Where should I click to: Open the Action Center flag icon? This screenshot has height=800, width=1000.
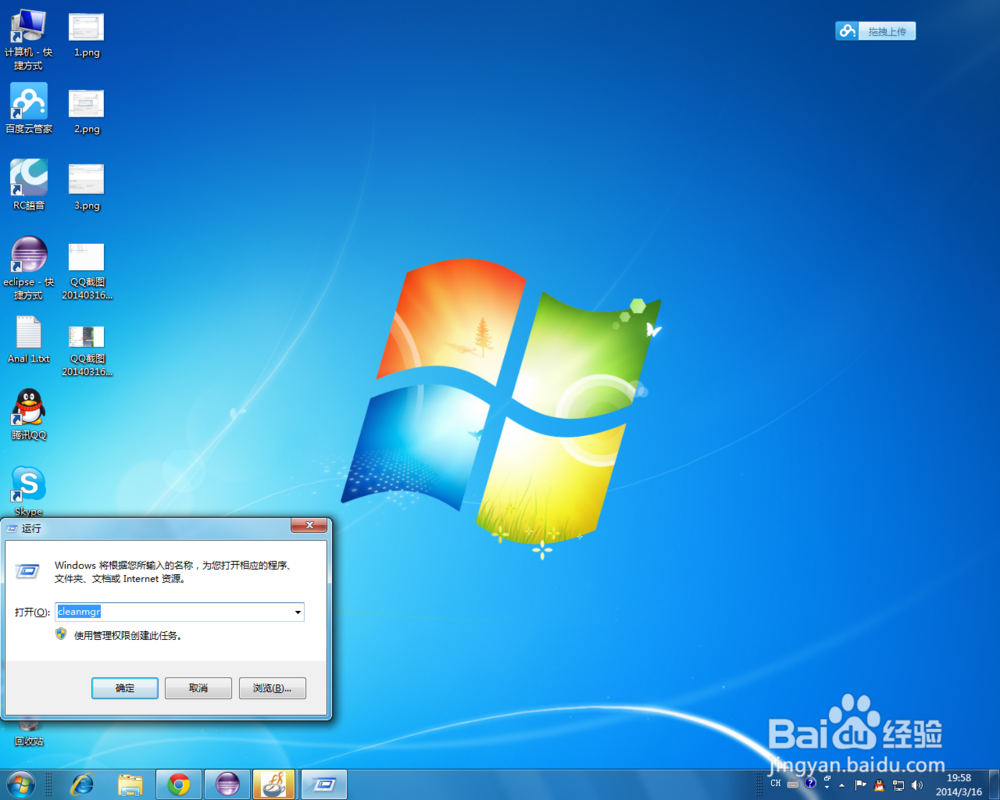click(x=860, y=784)
